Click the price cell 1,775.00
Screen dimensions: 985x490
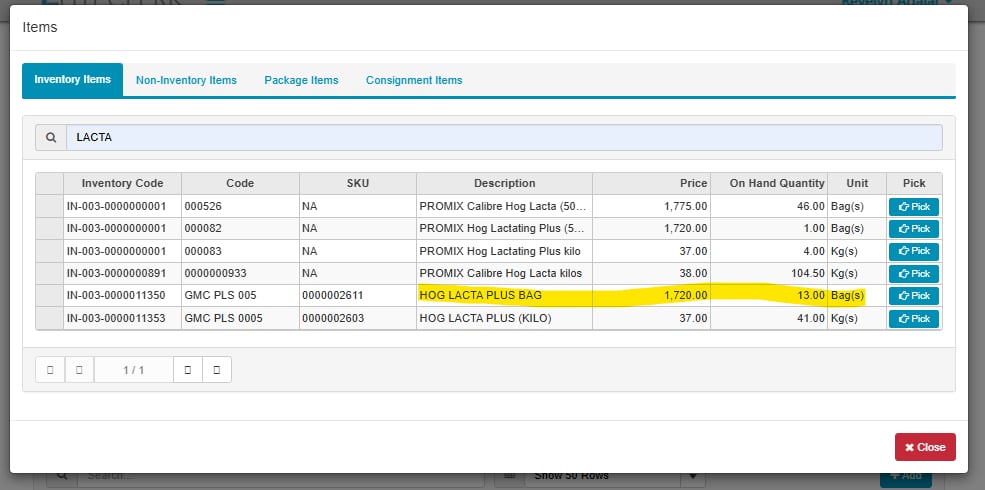point(651,206)
